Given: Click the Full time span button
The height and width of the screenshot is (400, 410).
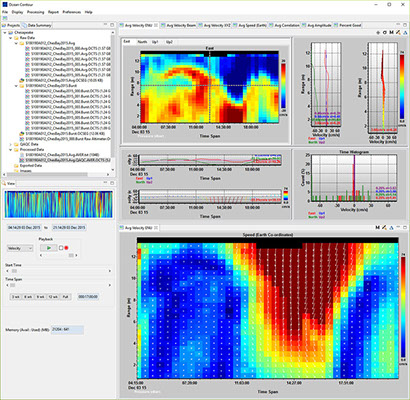Looking at the screenshot, I should [66, 297].
